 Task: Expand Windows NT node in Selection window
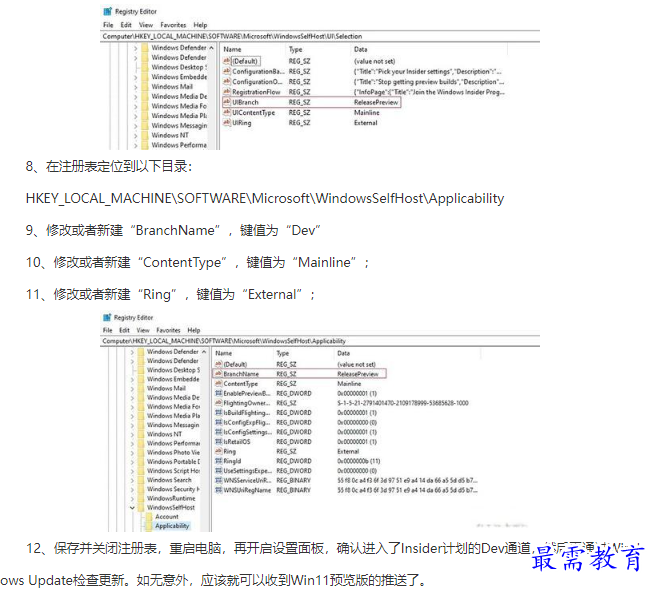click(x=136, y=136)
